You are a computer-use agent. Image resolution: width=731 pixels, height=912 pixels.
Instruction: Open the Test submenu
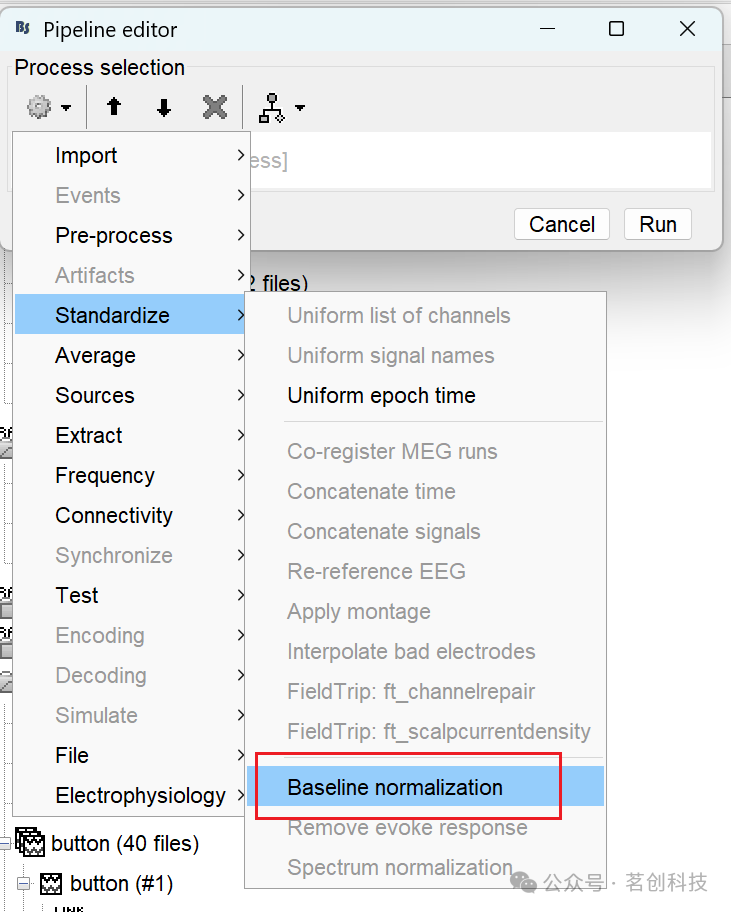131,596
